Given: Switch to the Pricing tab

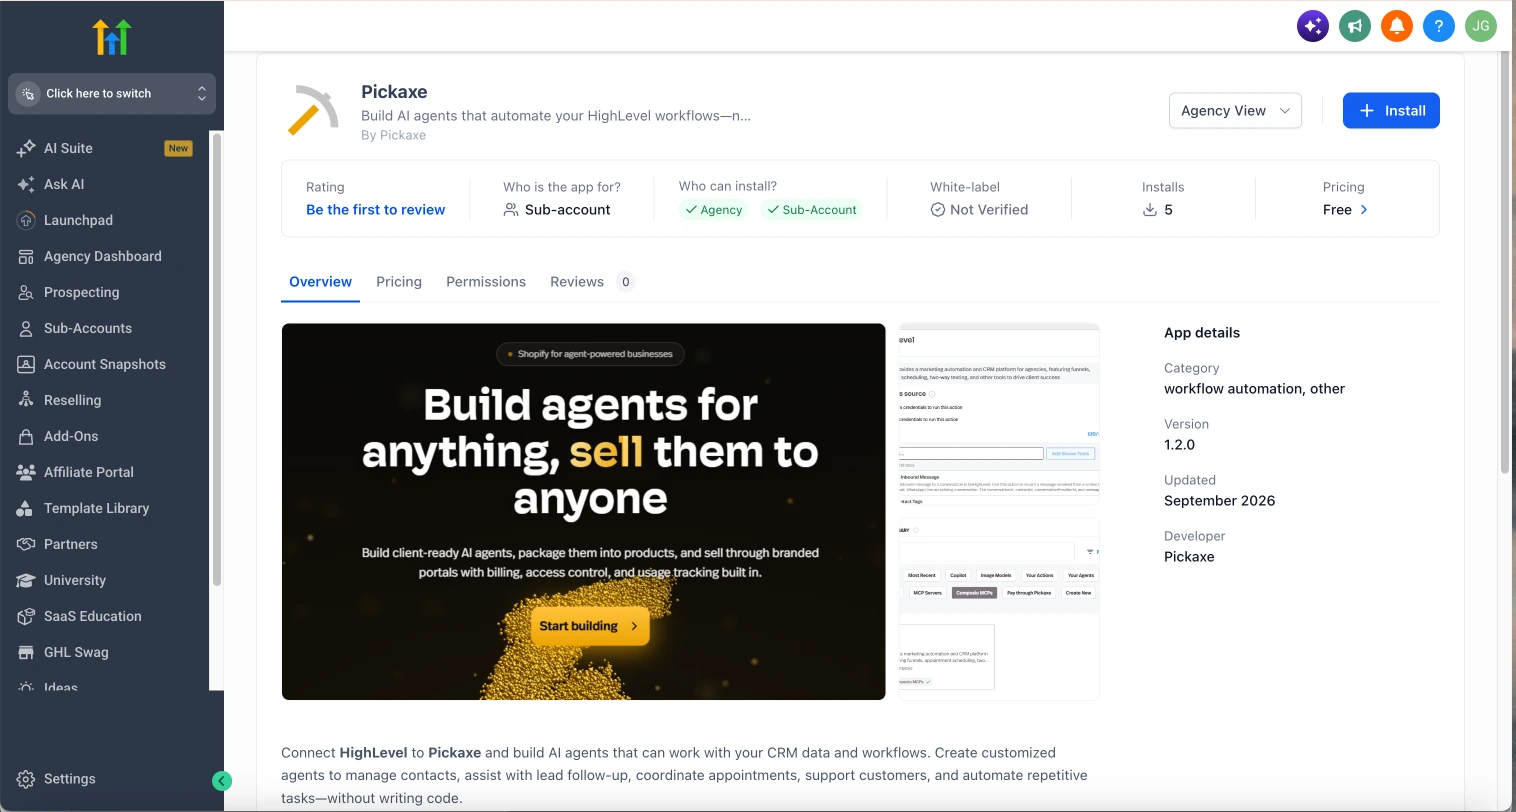Looking at the screenshot, I should pos(399,282).
